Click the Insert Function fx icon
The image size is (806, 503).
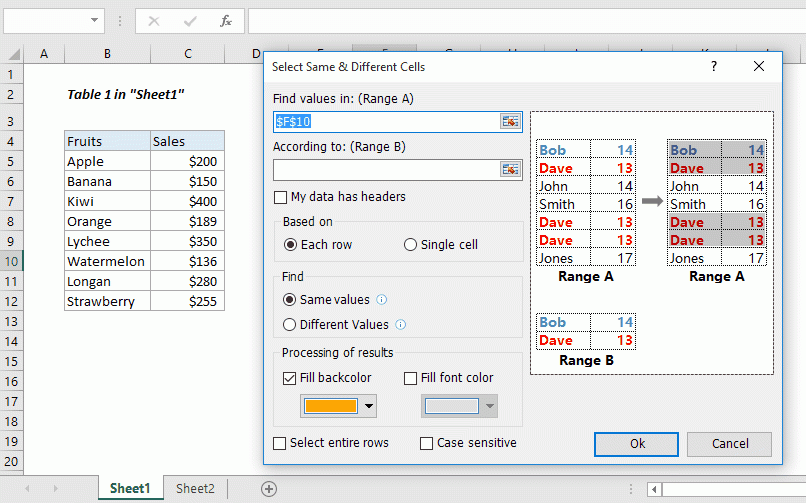226,20
